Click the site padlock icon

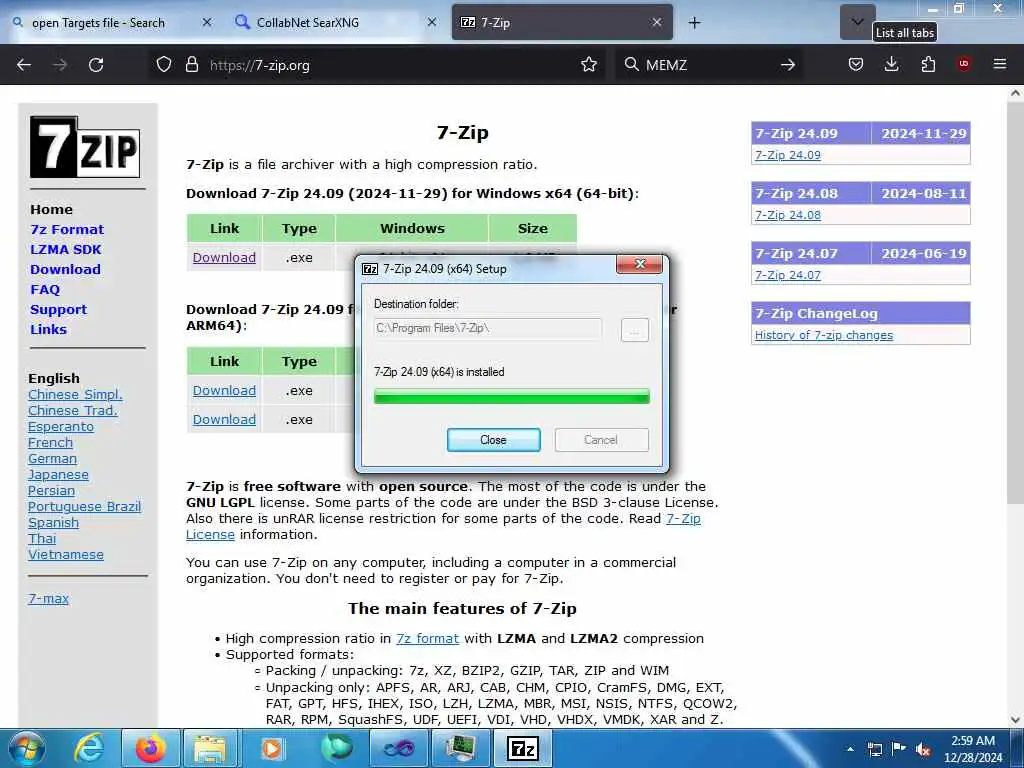tap(191, 65)
